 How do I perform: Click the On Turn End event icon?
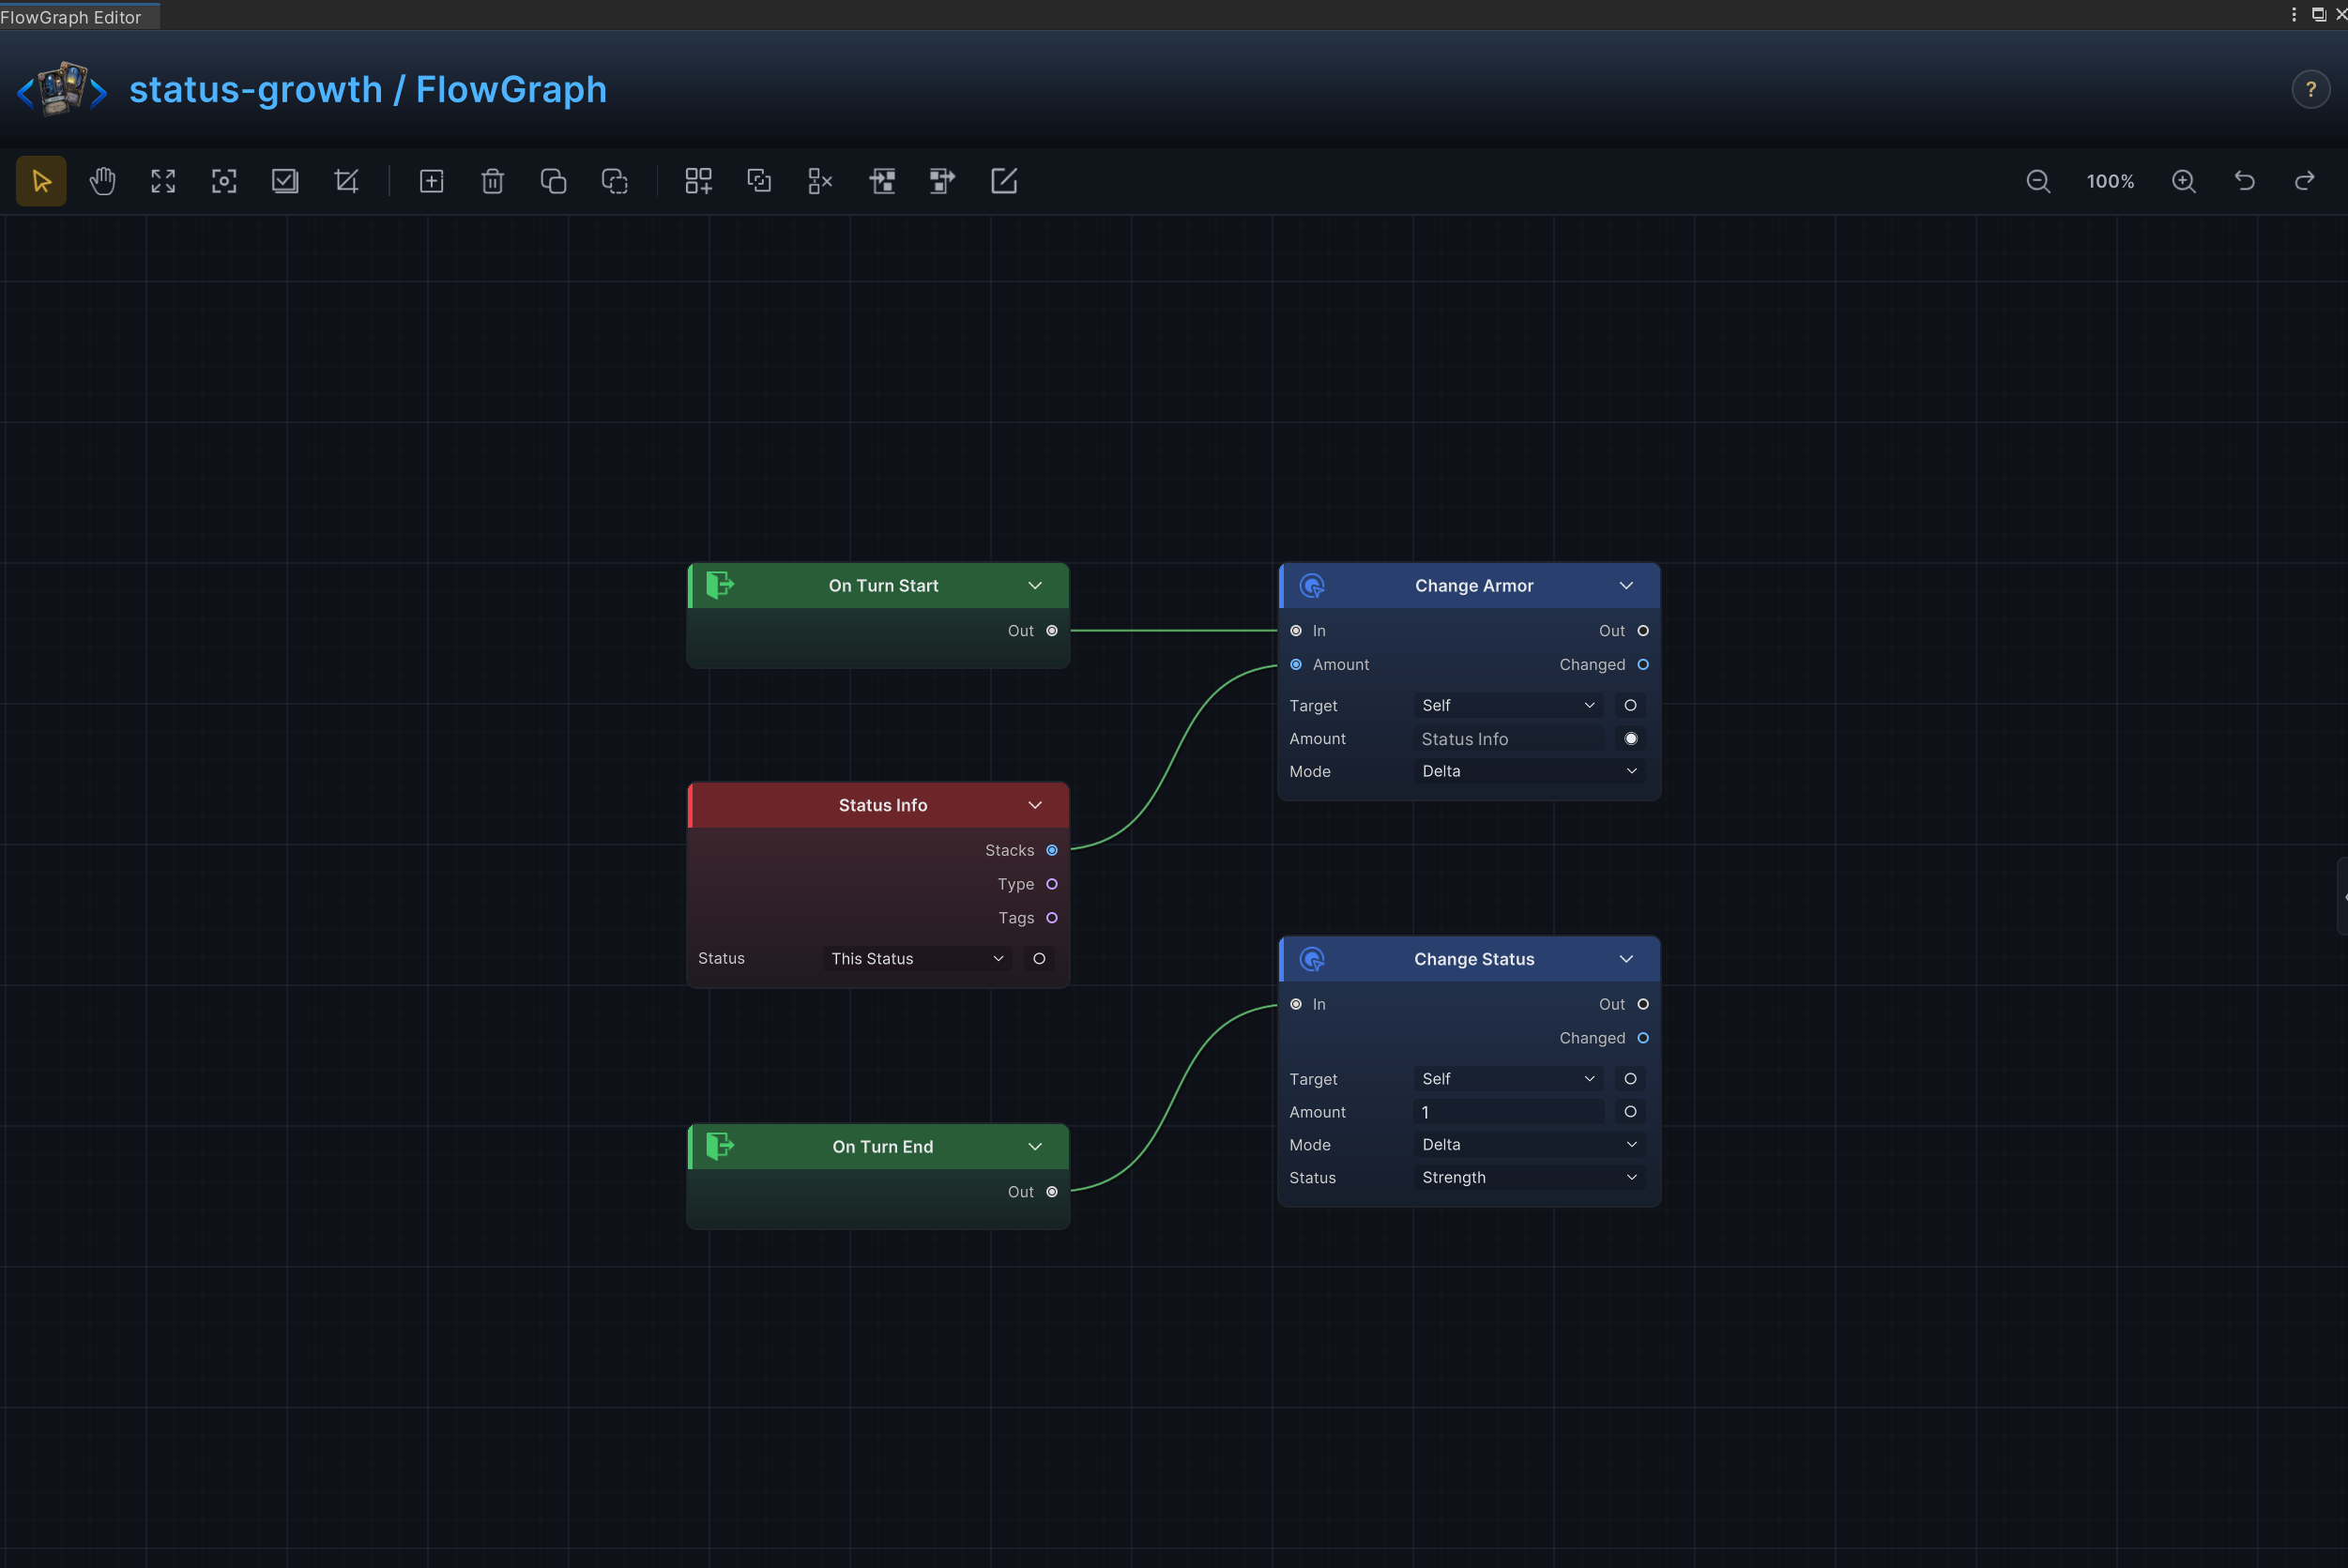pos(720,1146)
